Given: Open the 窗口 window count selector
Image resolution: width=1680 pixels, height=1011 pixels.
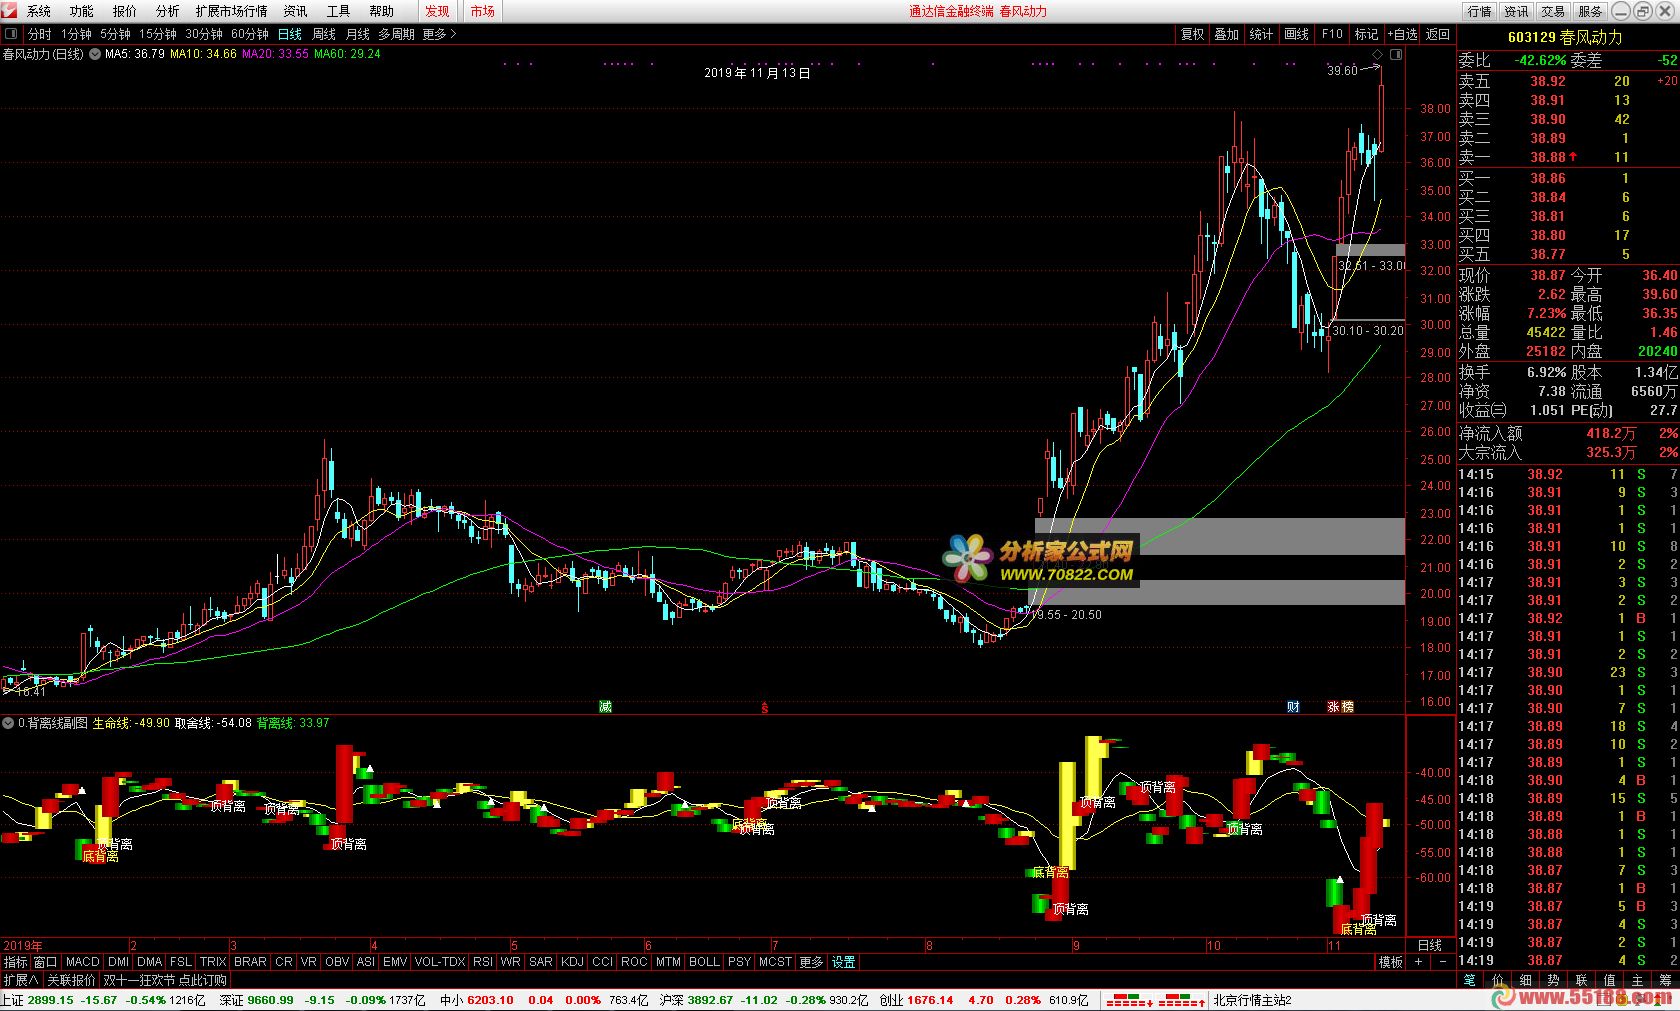Looking at the screenshot, I should tap(45, 962).
